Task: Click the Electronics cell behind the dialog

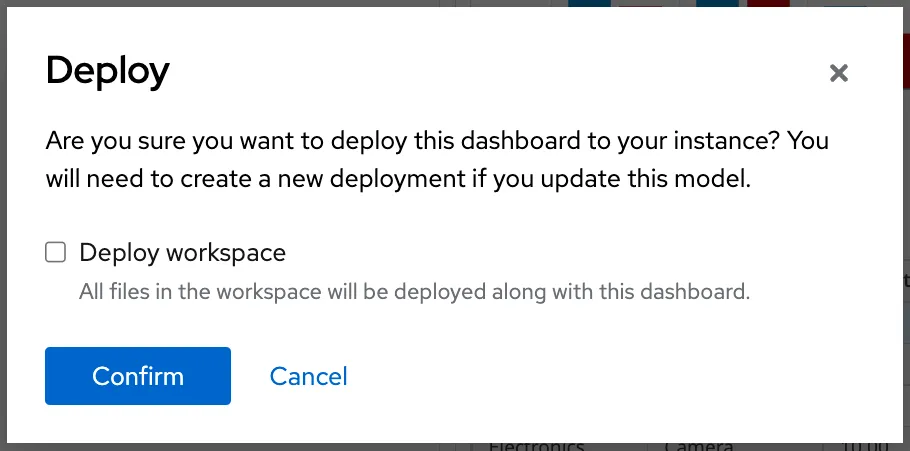Action: click(536, 447)
